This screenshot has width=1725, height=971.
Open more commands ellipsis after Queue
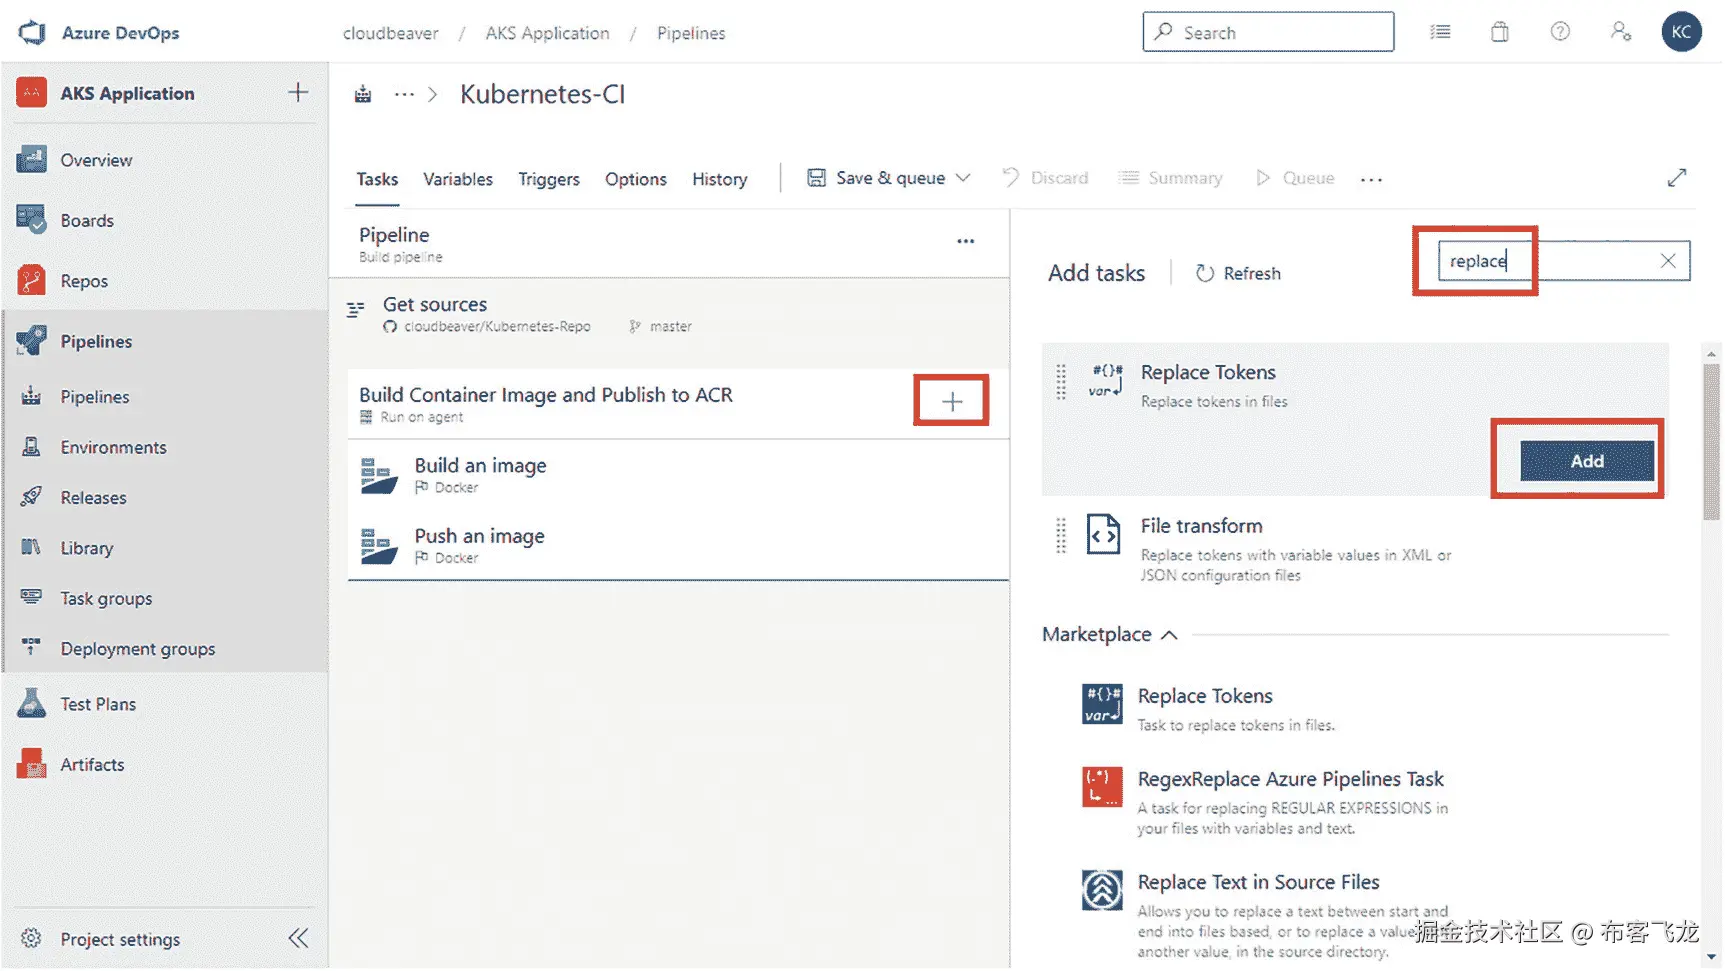pyautogui.click(x=1371, y=179)
